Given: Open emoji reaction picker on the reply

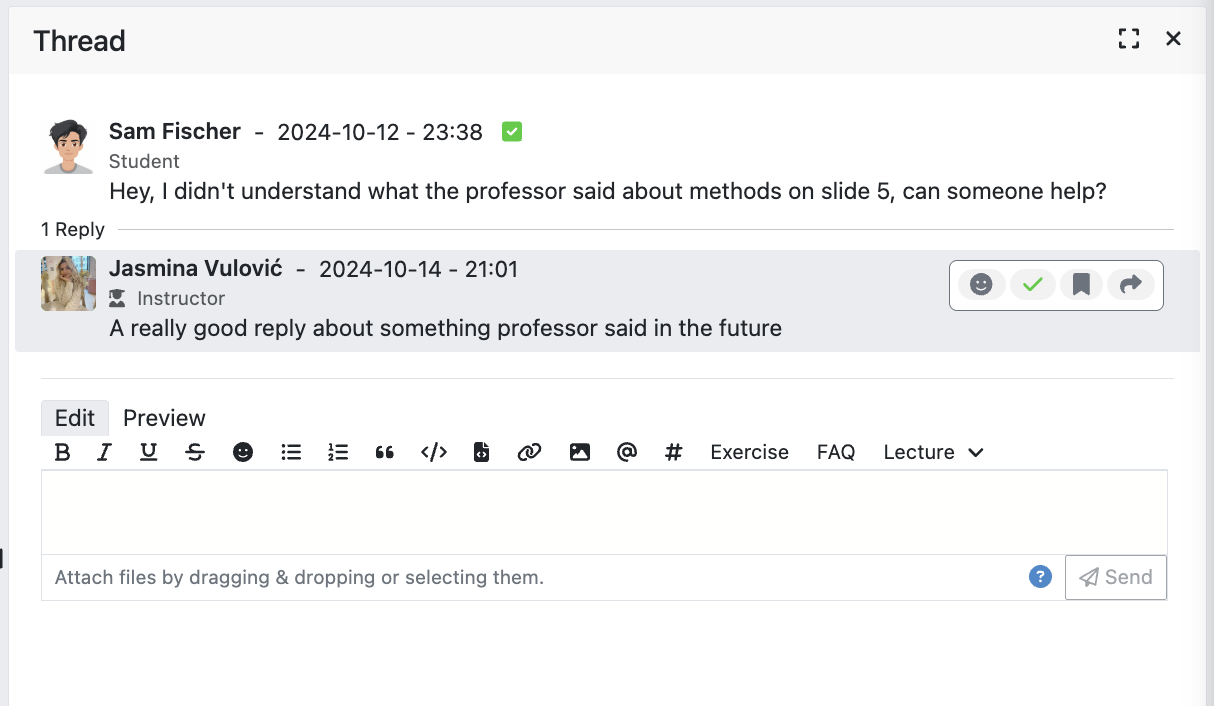Looking at the screenshot, I should click(x=982, y=285).
